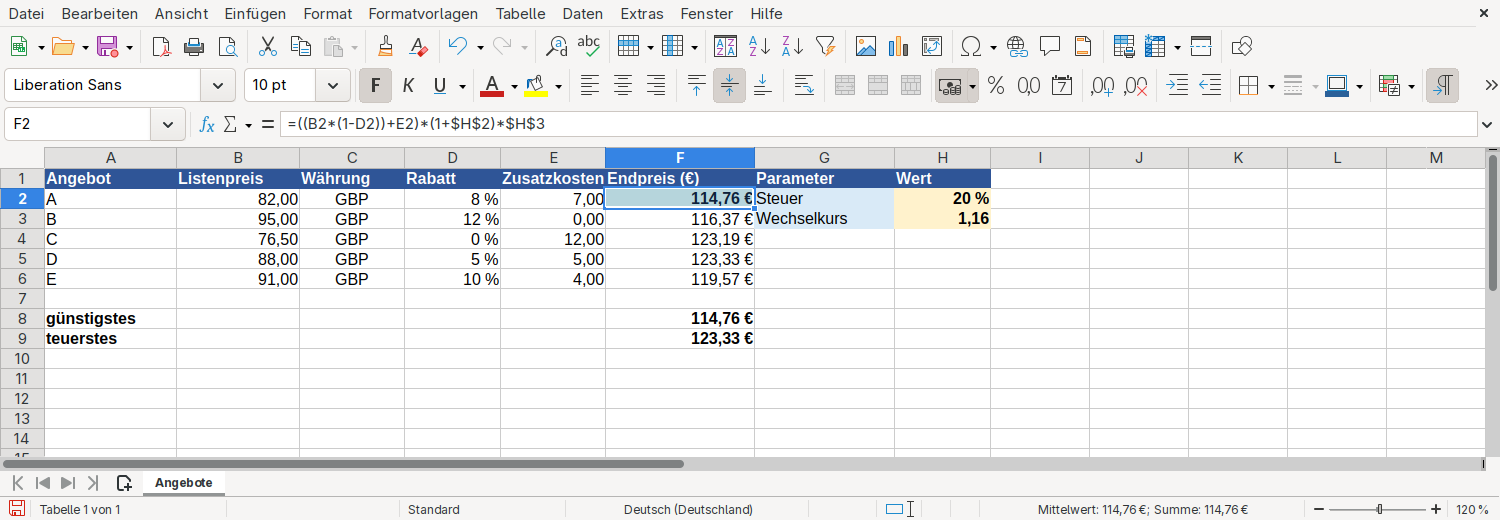
Task: Click the zoom slider handle
Action: tap(1379, 509)
